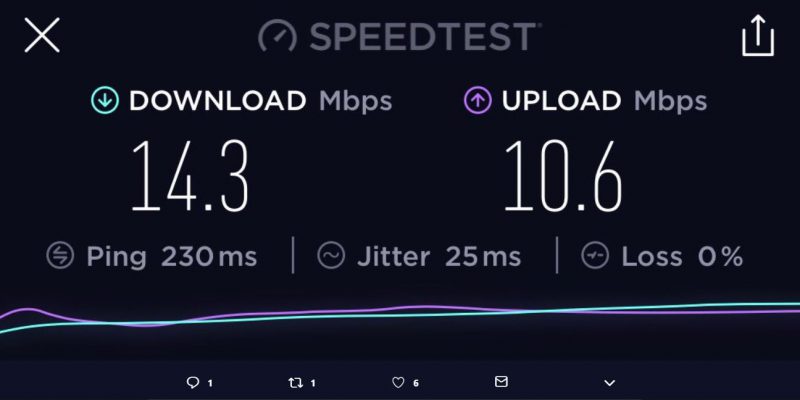Screen dimensions: 800x400
Task: Click the packet Loss icon
Action: tap(595, 255)
